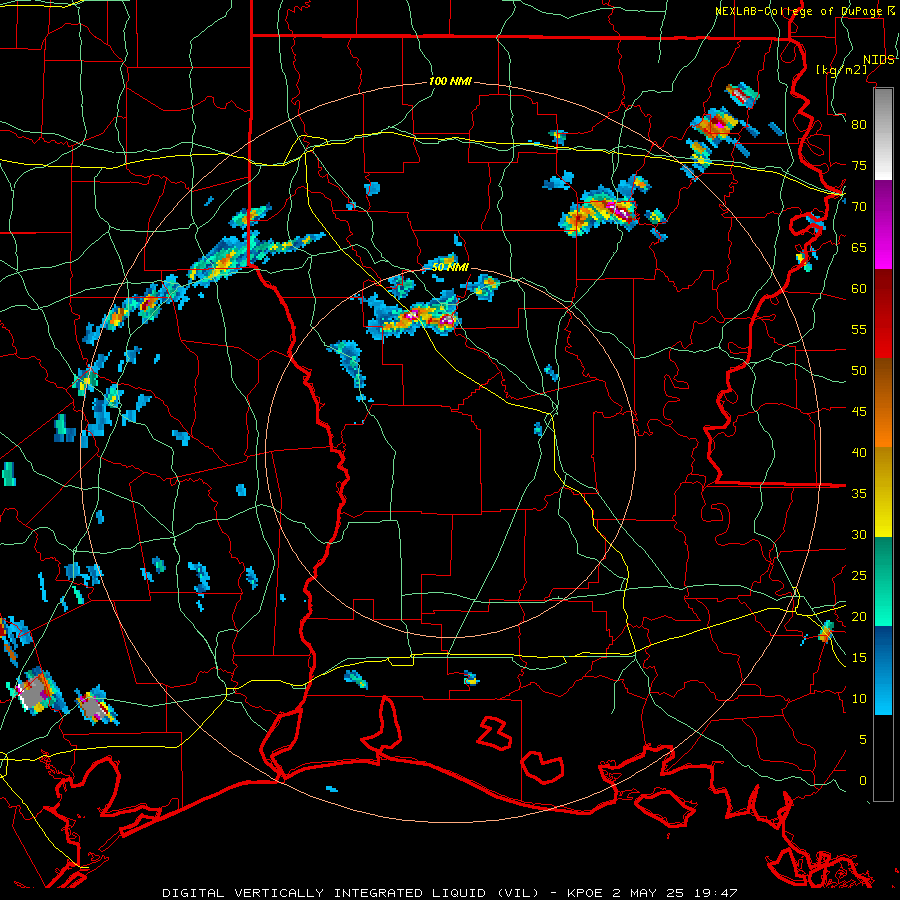Click the scale value 15

859,657
